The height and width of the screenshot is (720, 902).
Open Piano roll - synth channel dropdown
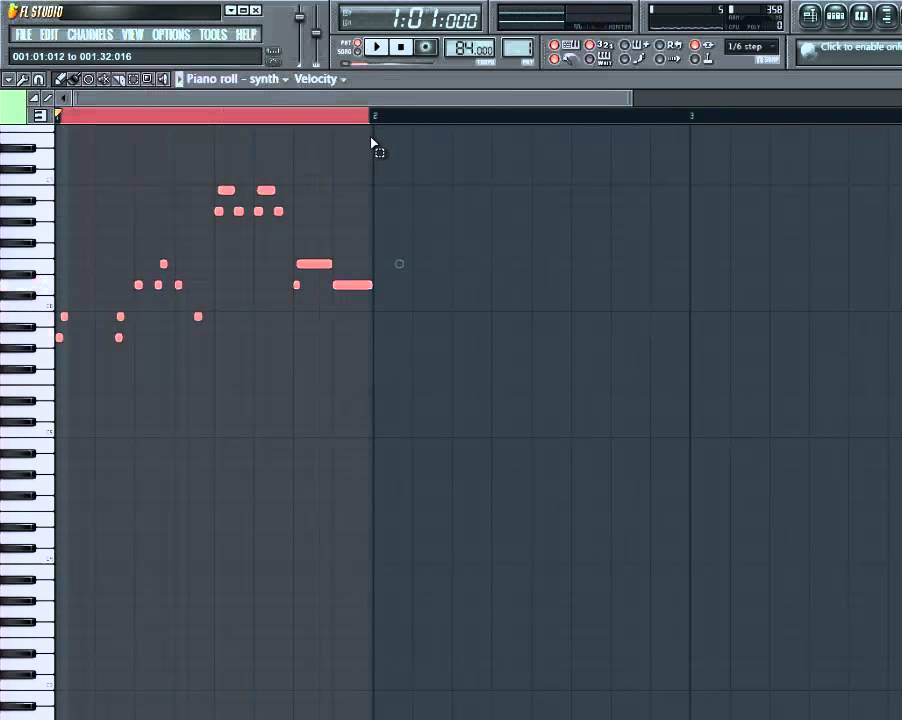point(237,79)
